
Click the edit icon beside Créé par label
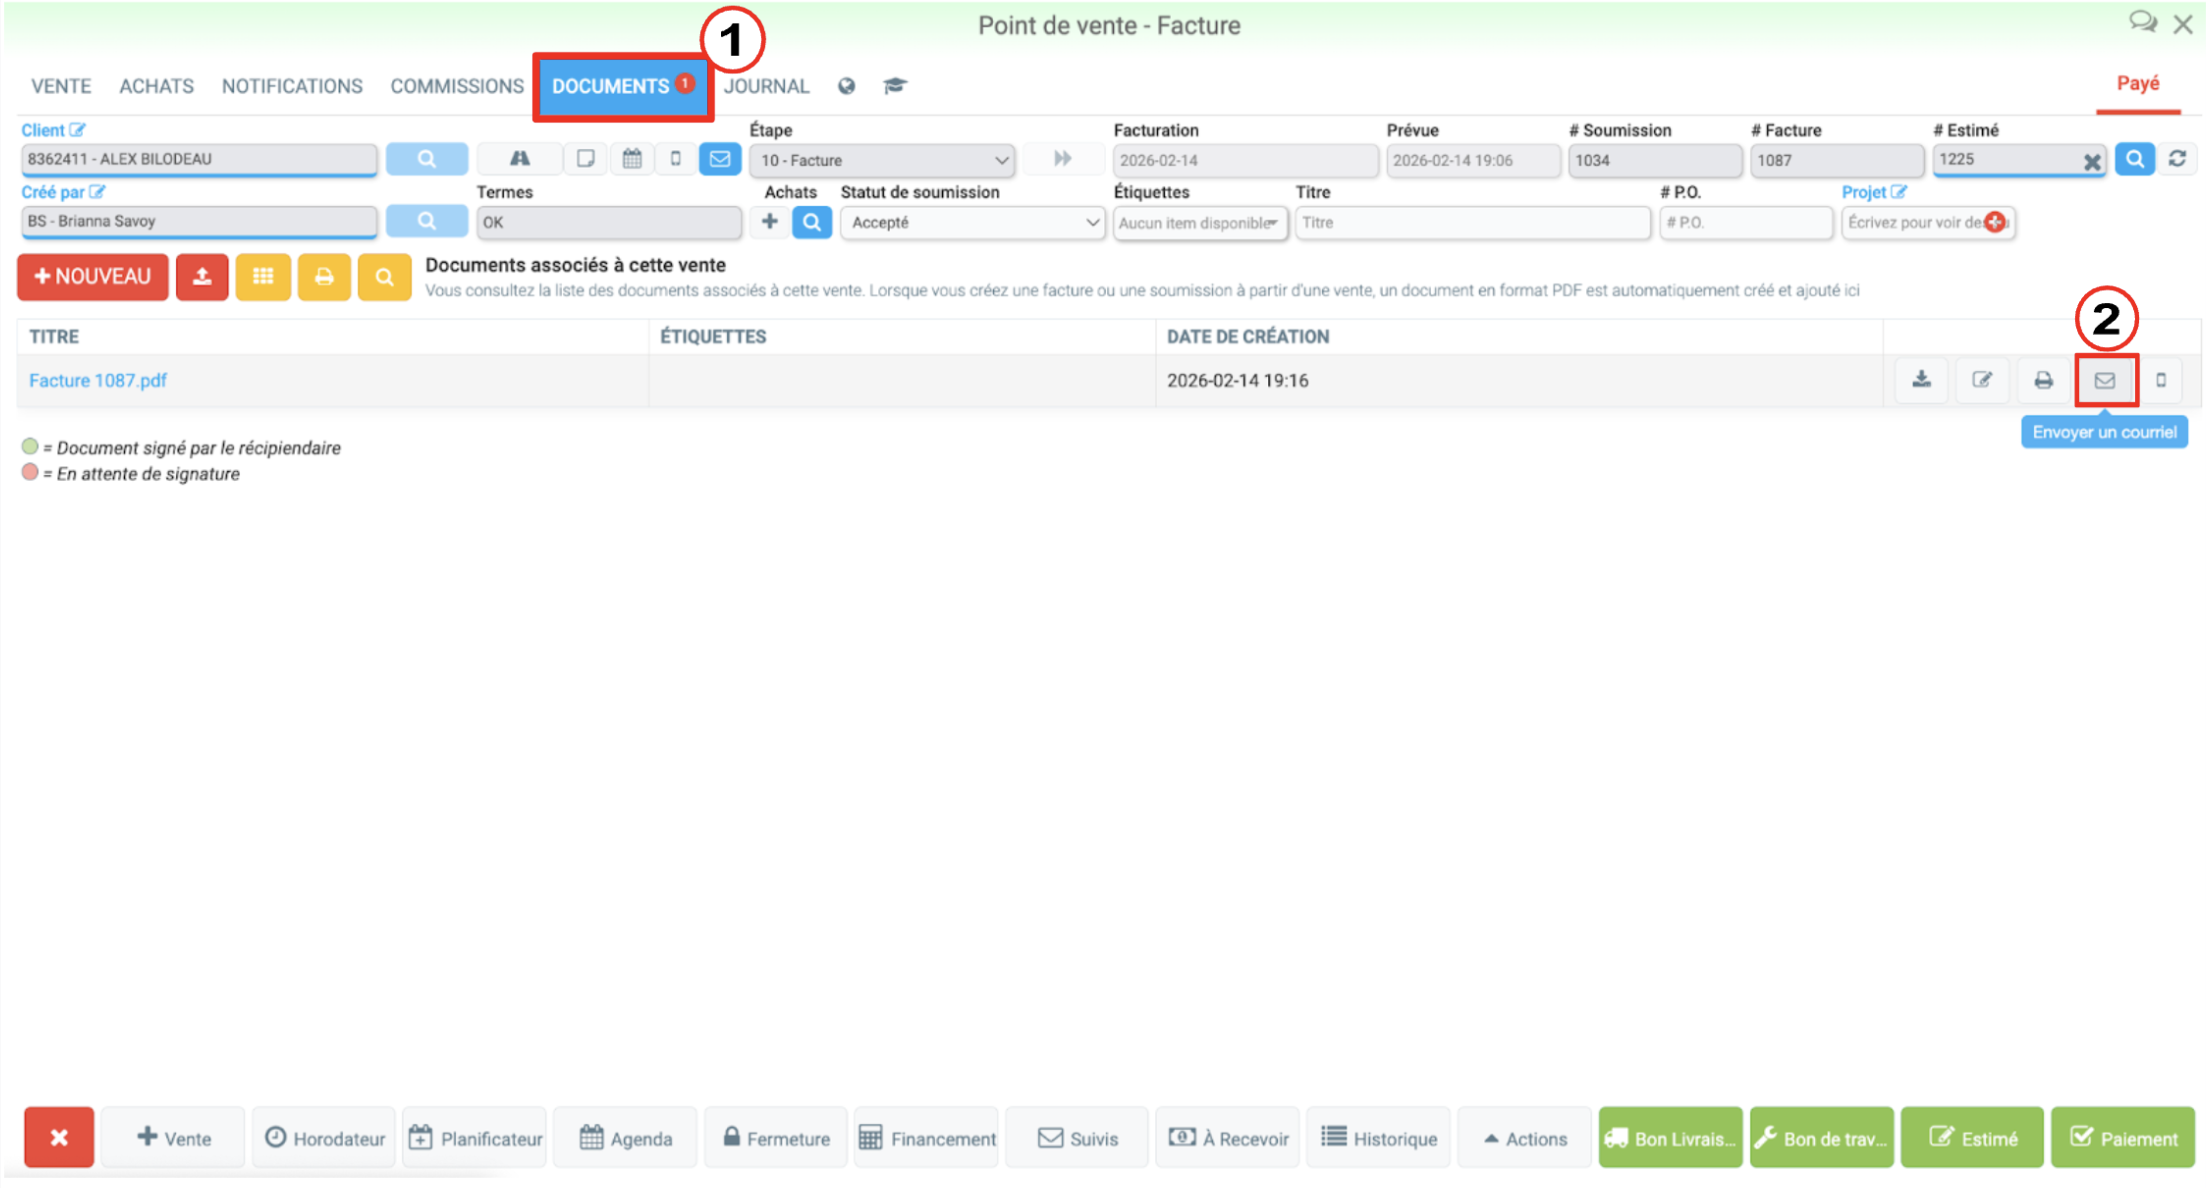(x=97, y=192)
